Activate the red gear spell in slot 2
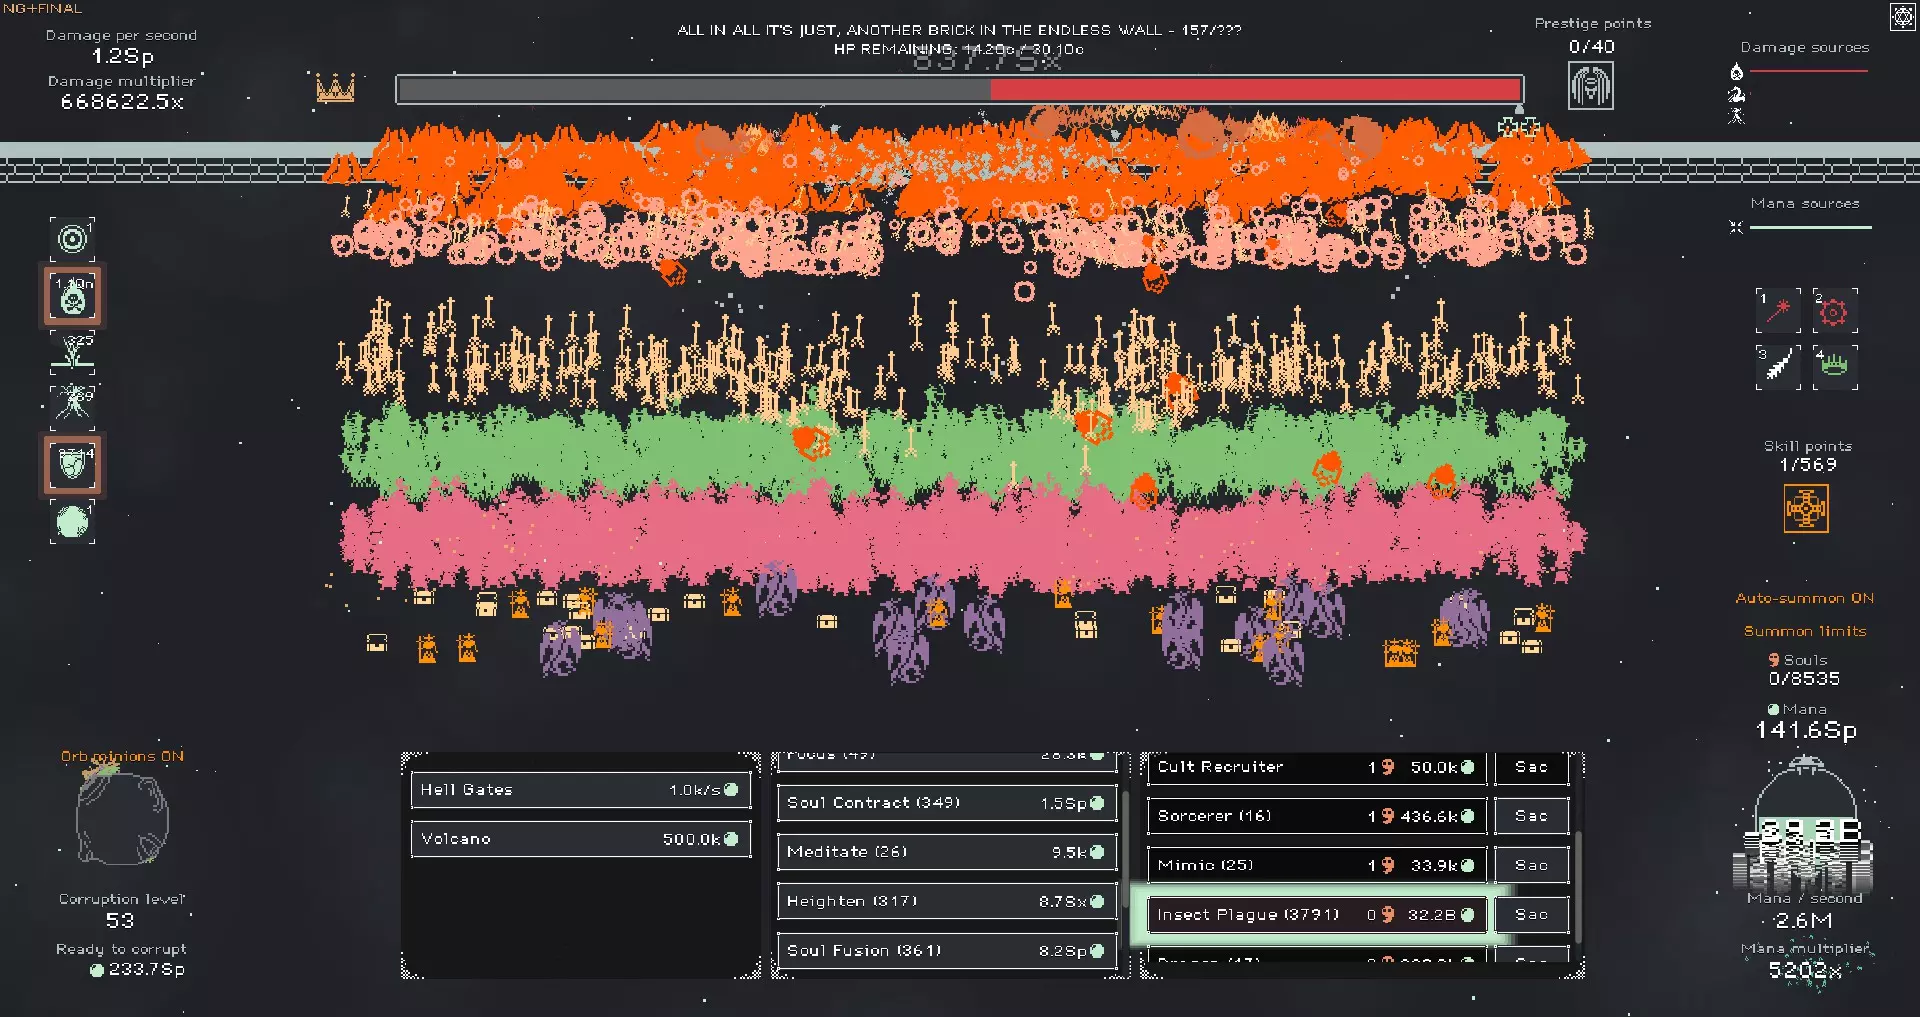The height and width of the screenshot is (1017, 1920). click(1834, 311)
